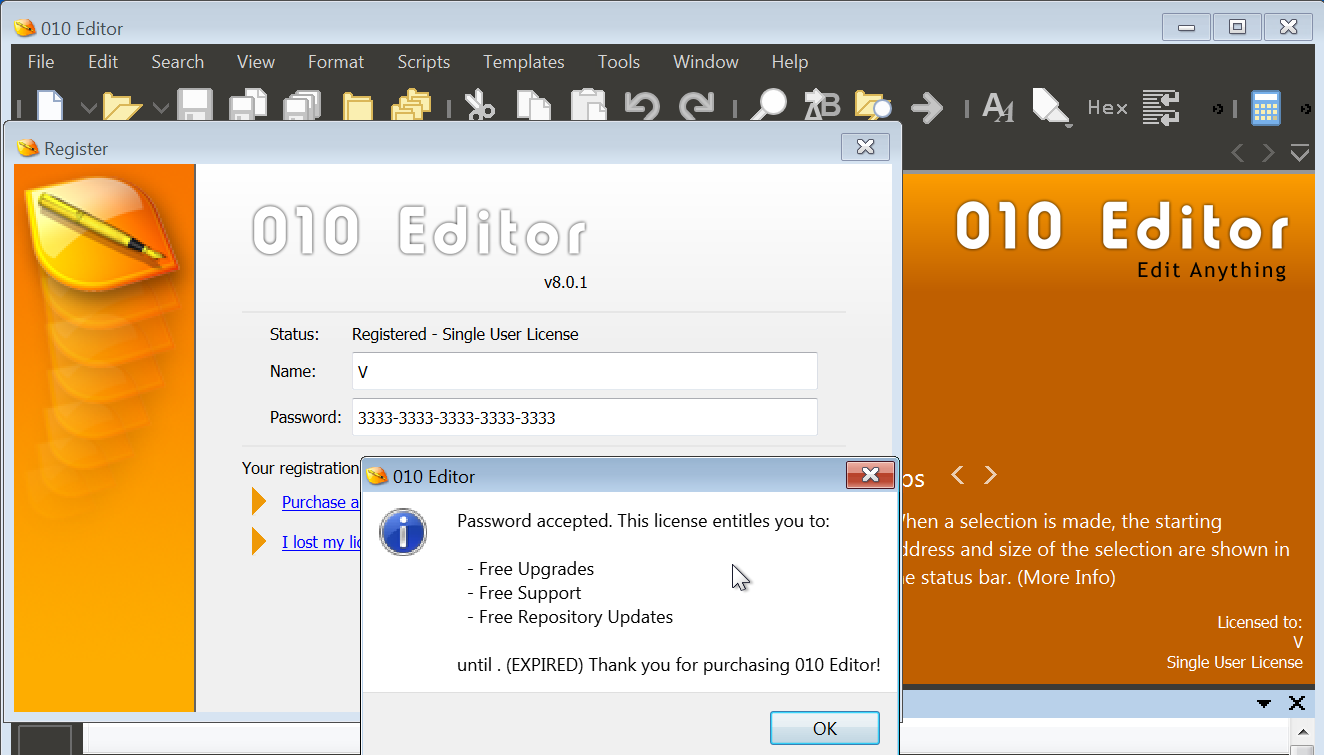Click the orange arrow beside 'I lost my' link
The height and width of the screenshot is (755, 1324).
coord(260,541)
